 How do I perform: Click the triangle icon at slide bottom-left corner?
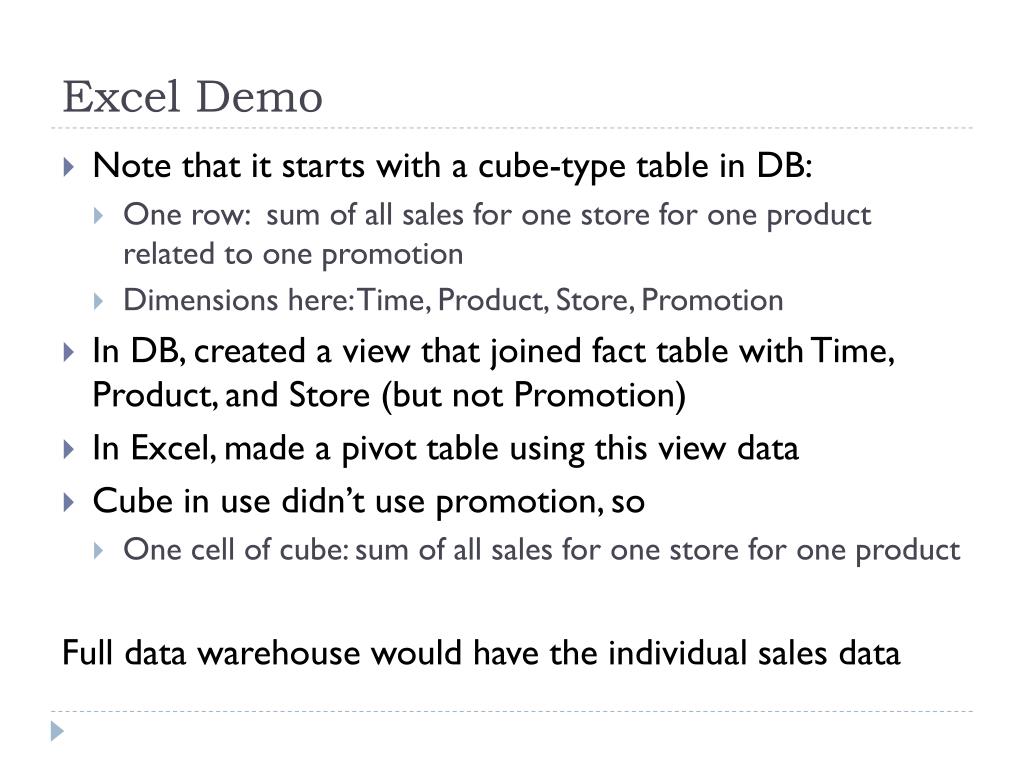tap(57, 731)
